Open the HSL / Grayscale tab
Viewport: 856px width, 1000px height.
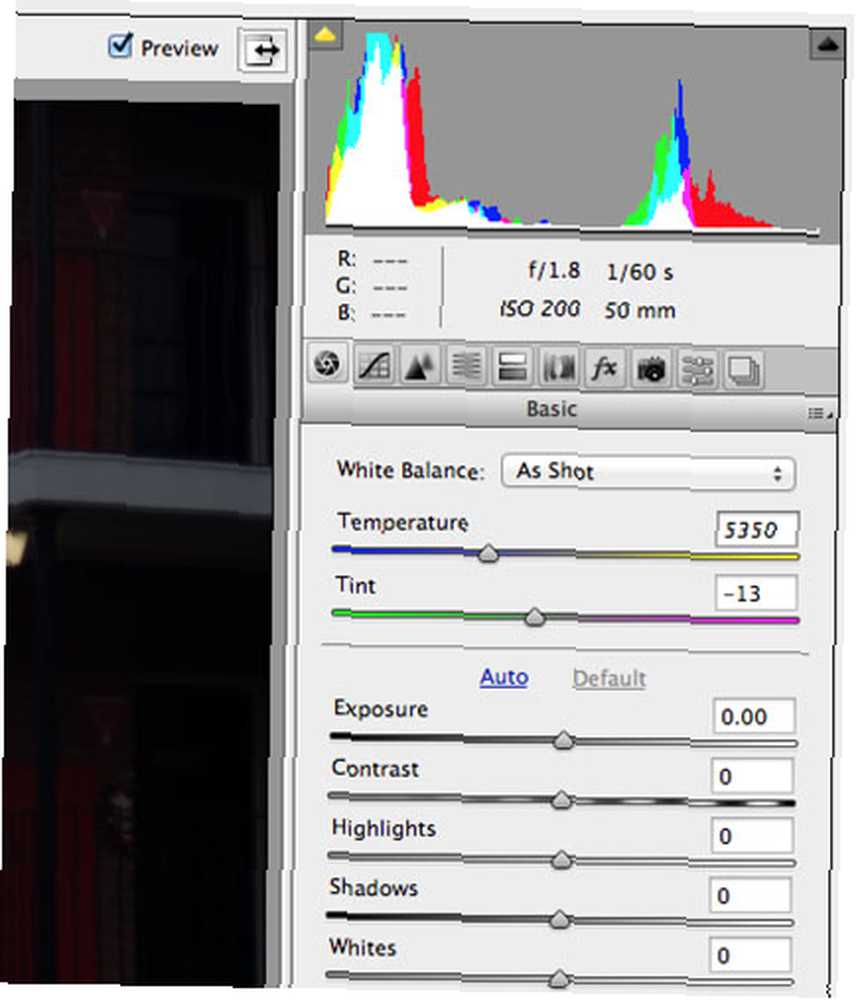pos(466,367)
